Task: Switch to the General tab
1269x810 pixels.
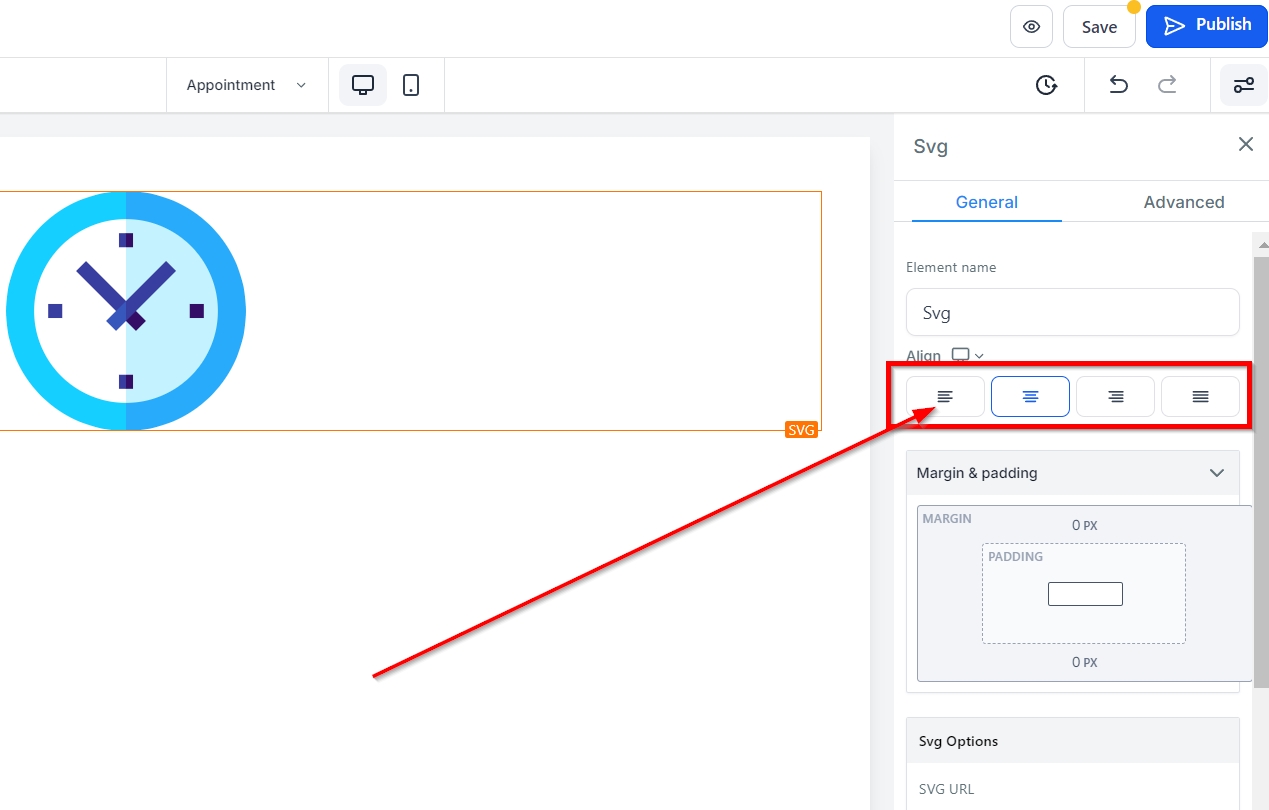Action: point(986,202)
